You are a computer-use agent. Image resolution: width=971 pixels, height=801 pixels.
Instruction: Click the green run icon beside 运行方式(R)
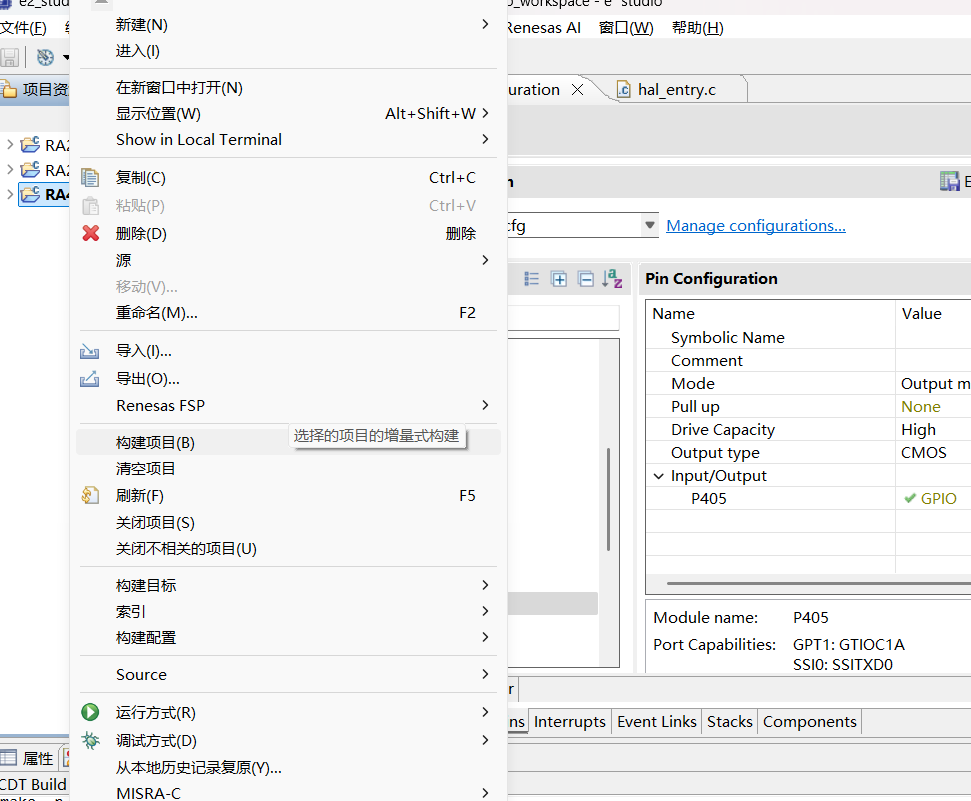point(90,712)
